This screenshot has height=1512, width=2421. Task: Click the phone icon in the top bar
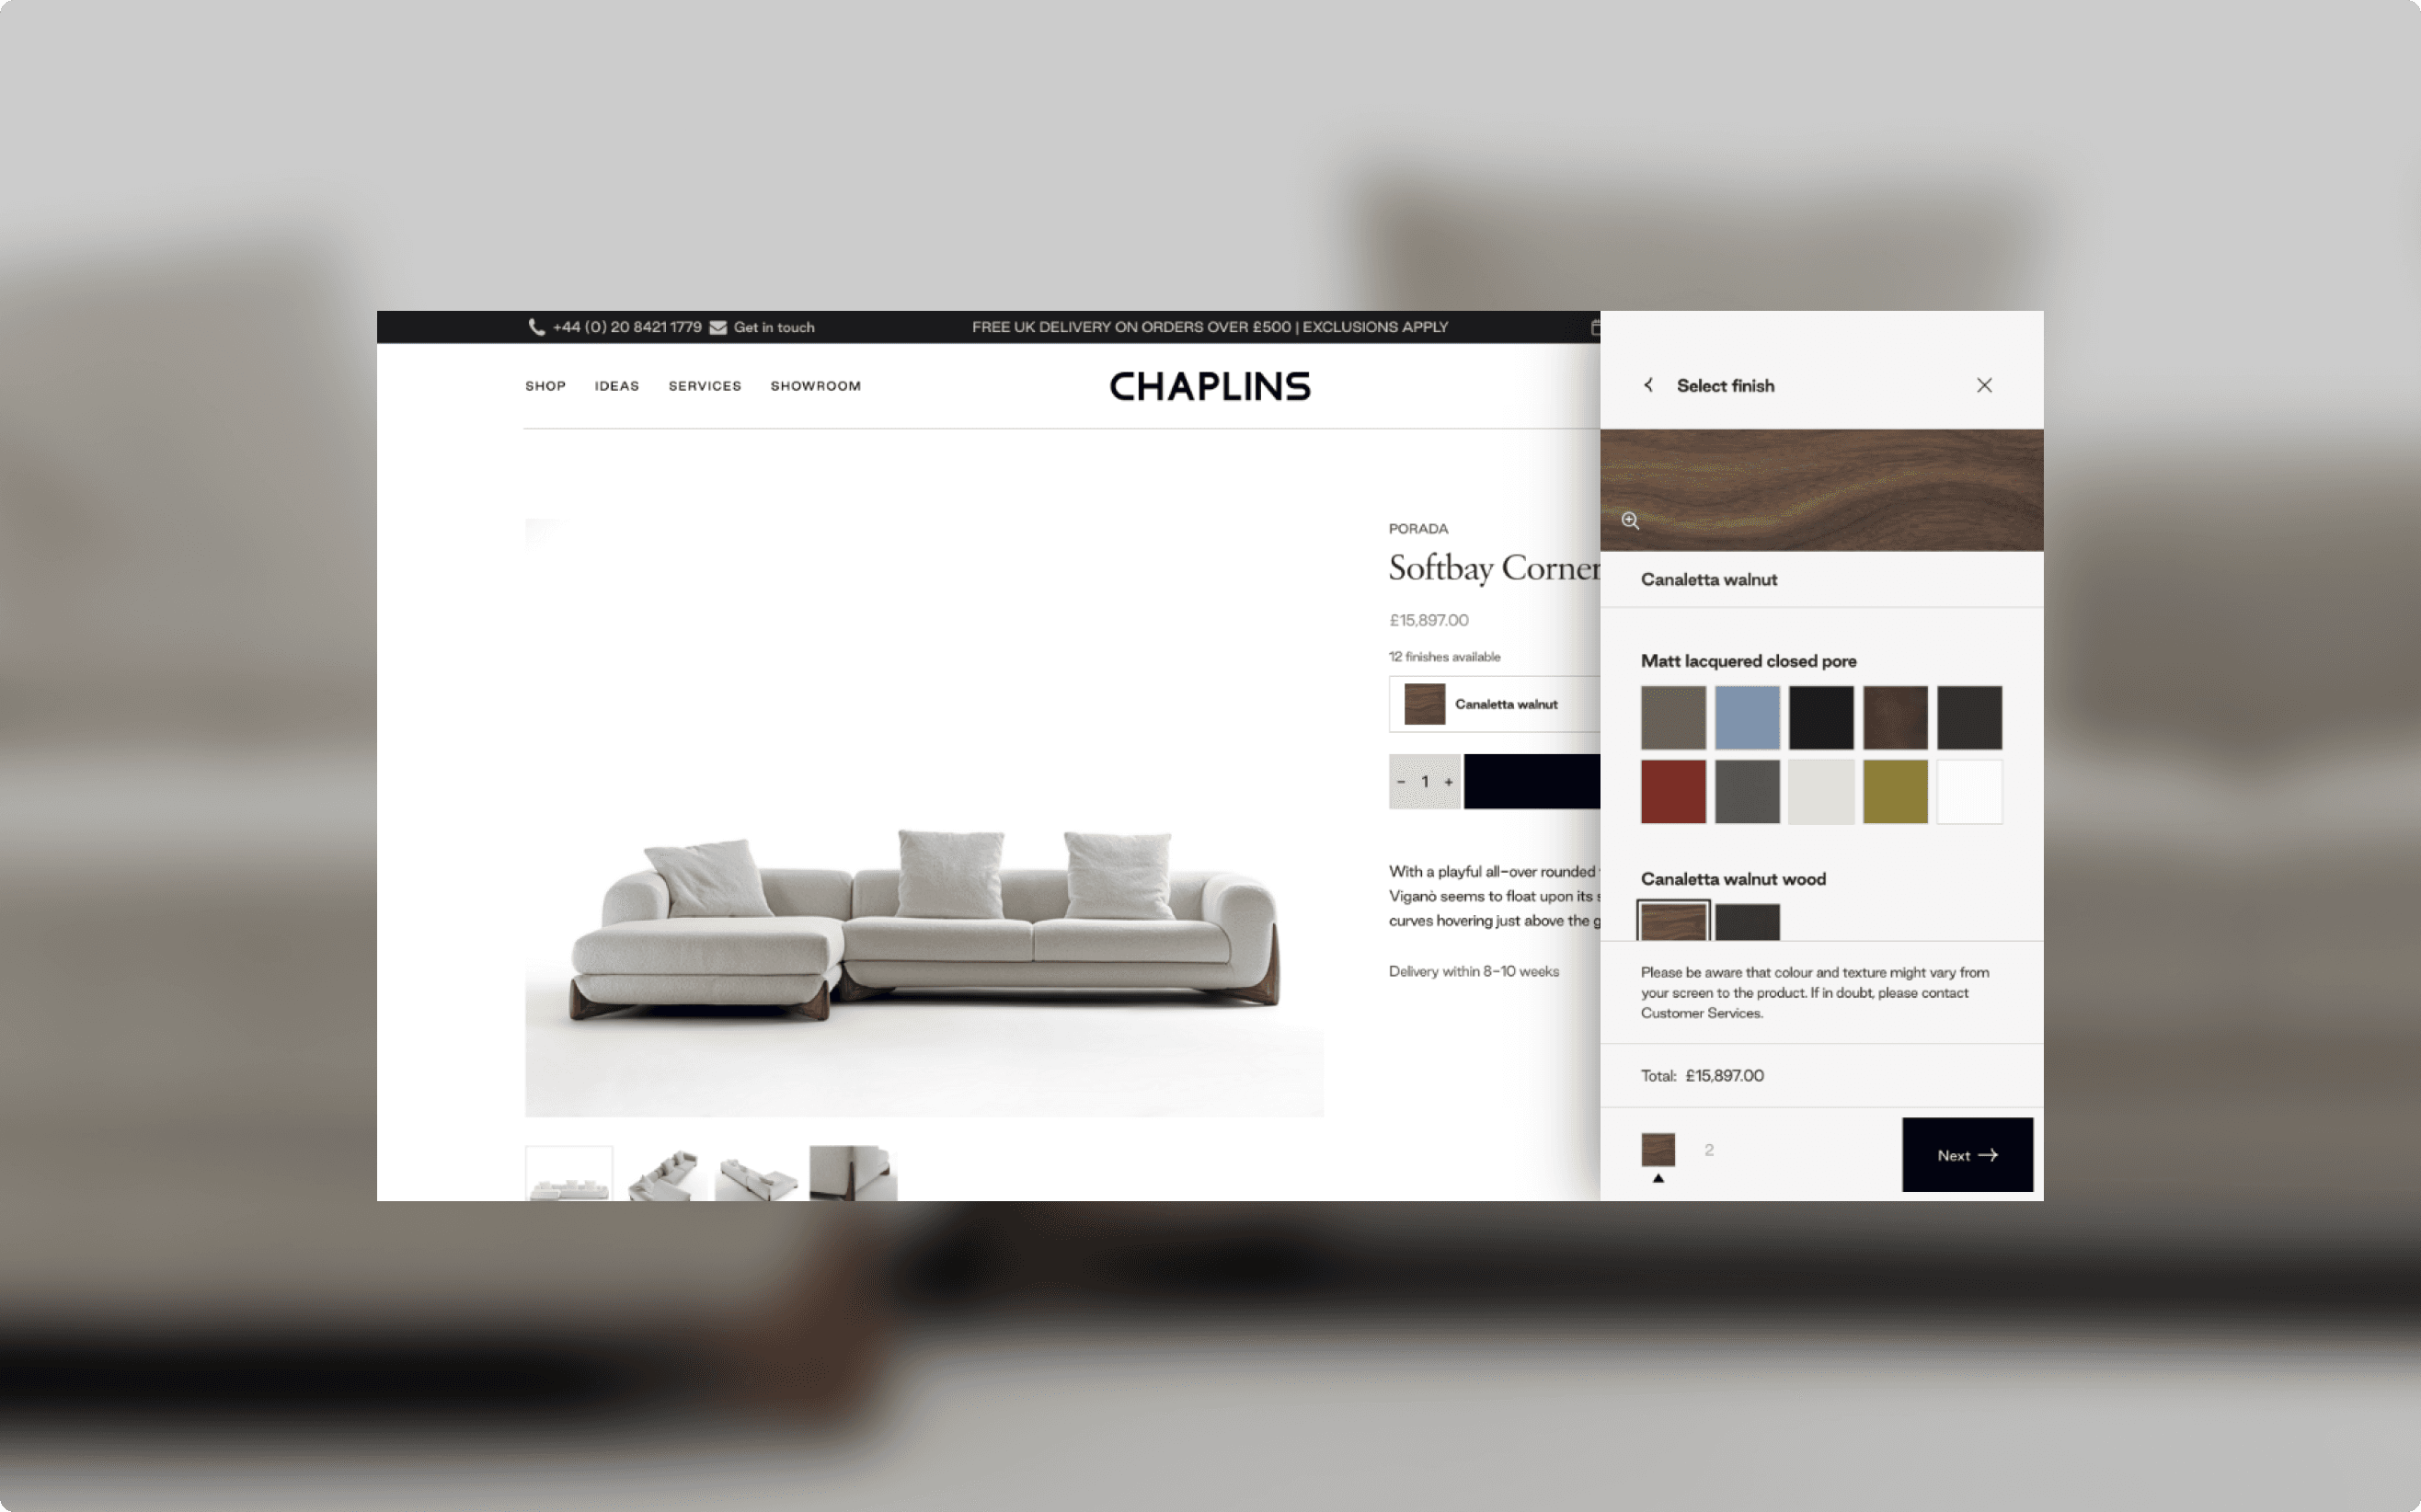pyautogui.click(x=534, y=326)
